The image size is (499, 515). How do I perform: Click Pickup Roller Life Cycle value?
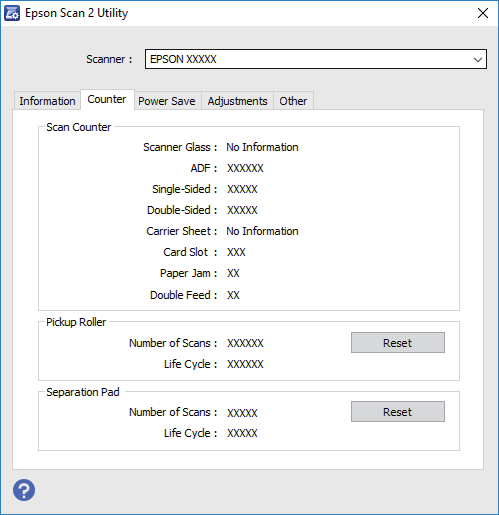(245, 364)
